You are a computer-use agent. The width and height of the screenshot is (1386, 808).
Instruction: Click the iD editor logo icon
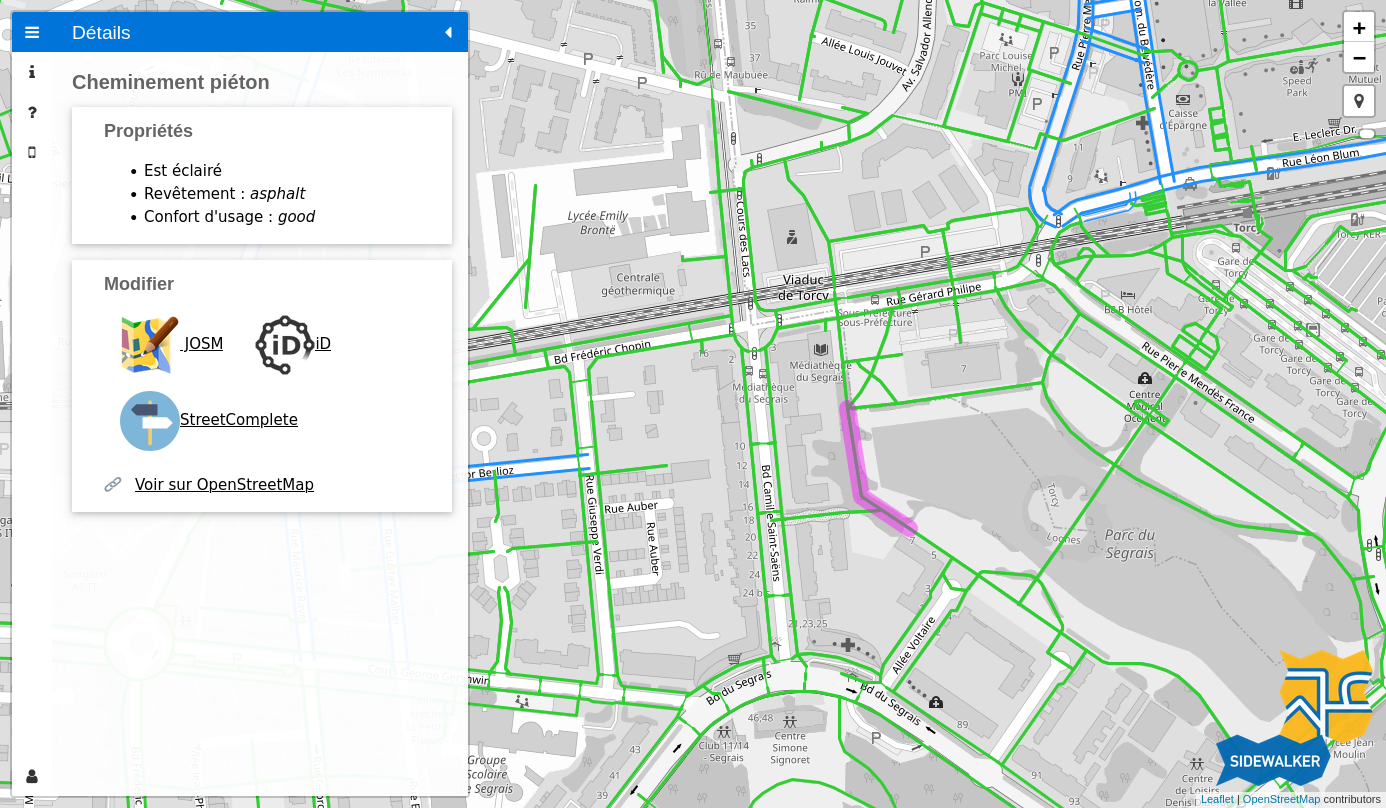click(284, 344)
